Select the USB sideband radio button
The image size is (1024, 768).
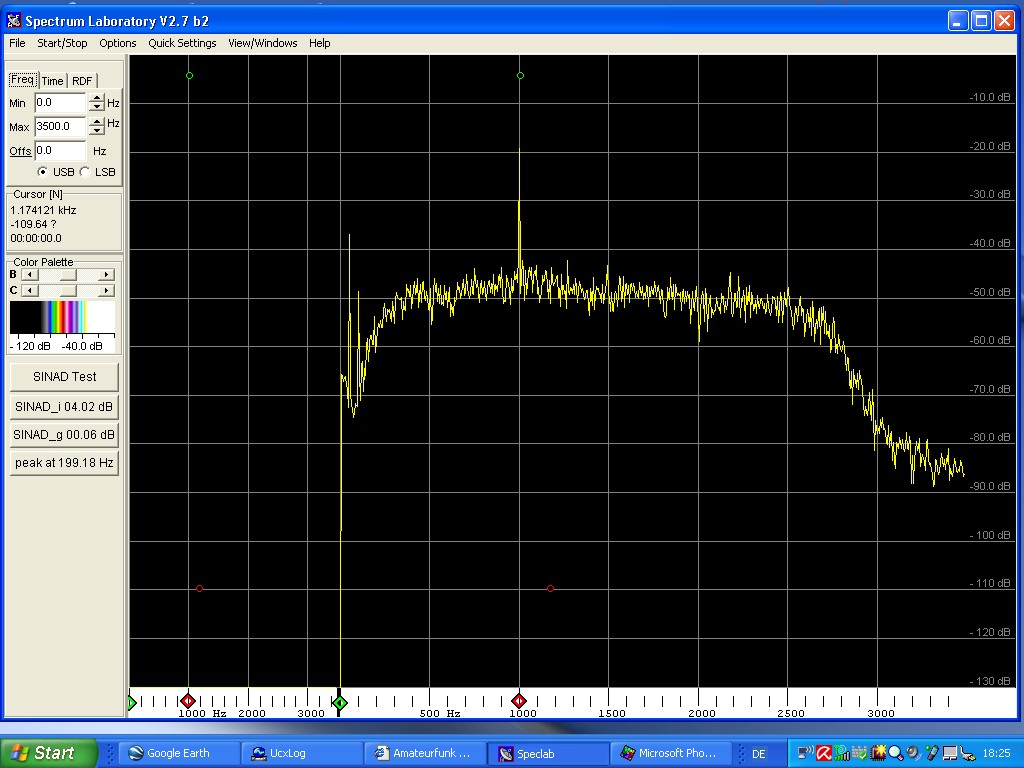coord(42,171)
